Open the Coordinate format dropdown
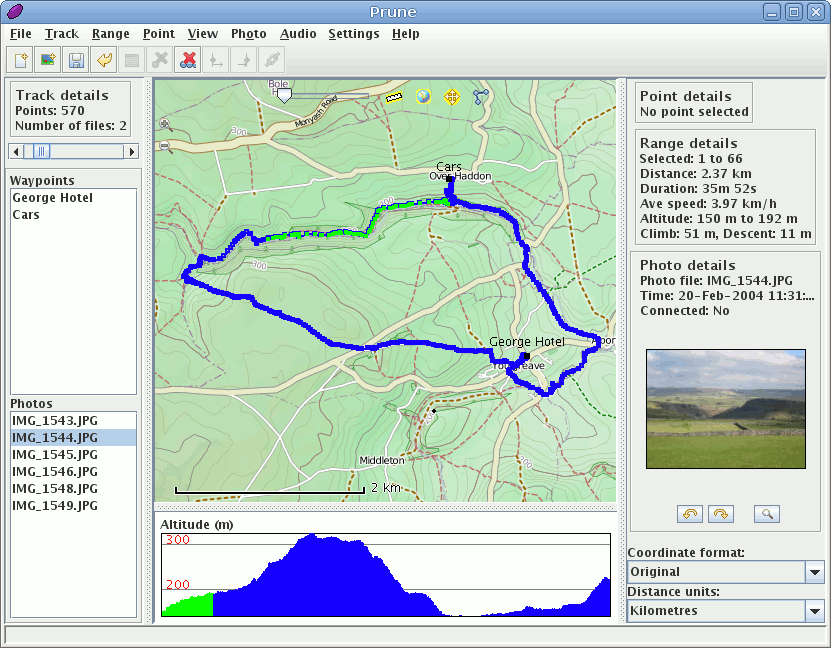The height and width of the screenshot is (648, 831). coord(815,572)
